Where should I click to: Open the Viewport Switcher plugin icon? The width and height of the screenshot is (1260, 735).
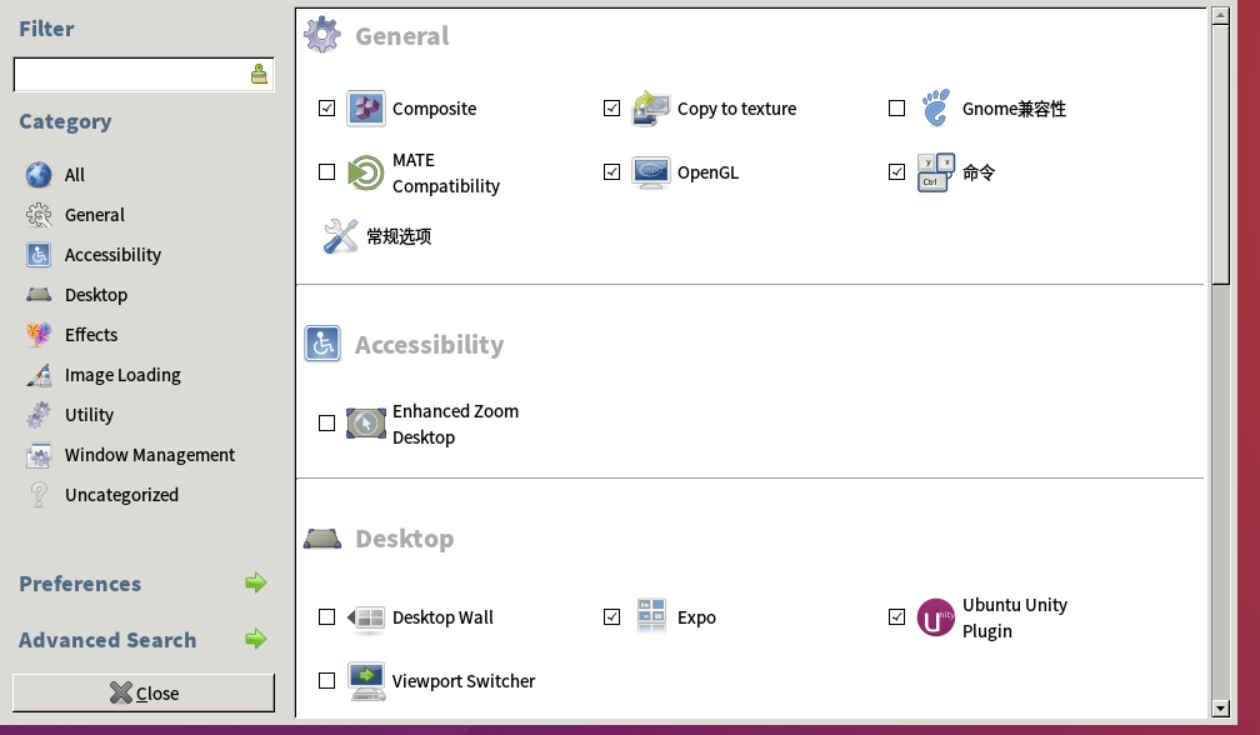coord(366,680)
